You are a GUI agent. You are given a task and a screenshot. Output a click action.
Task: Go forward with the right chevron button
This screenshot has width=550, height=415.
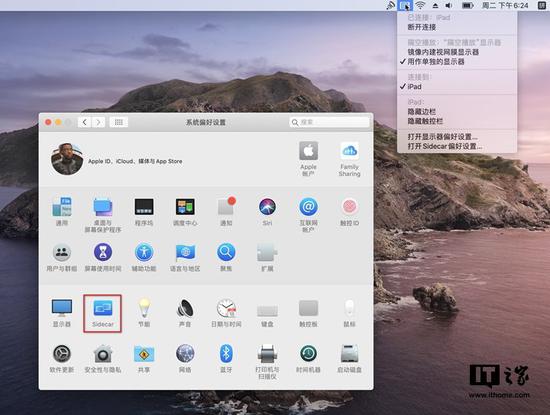tap(98, 122)
